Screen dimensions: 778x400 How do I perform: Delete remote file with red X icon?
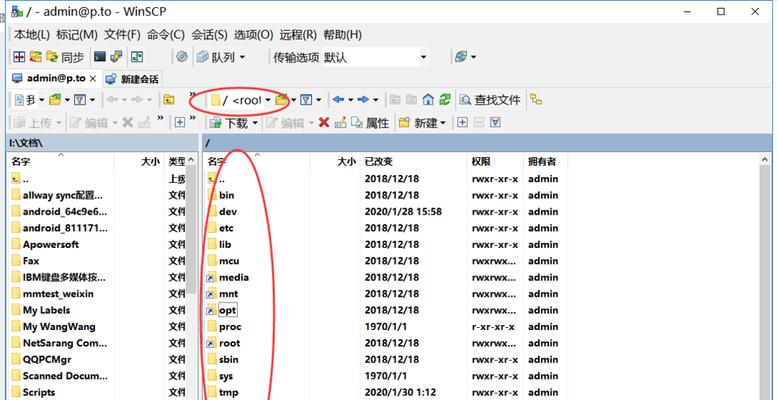(x=324, y=122)
